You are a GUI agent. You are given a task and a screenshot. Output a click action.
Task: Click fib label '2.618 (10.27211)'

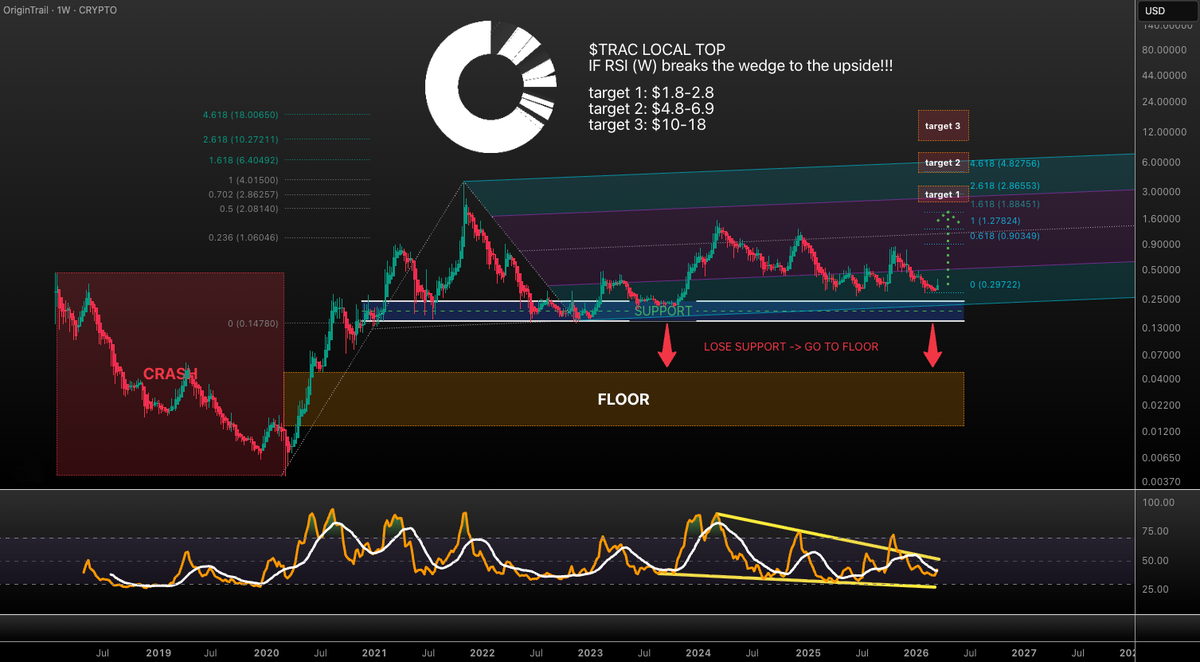click(239, 139)
